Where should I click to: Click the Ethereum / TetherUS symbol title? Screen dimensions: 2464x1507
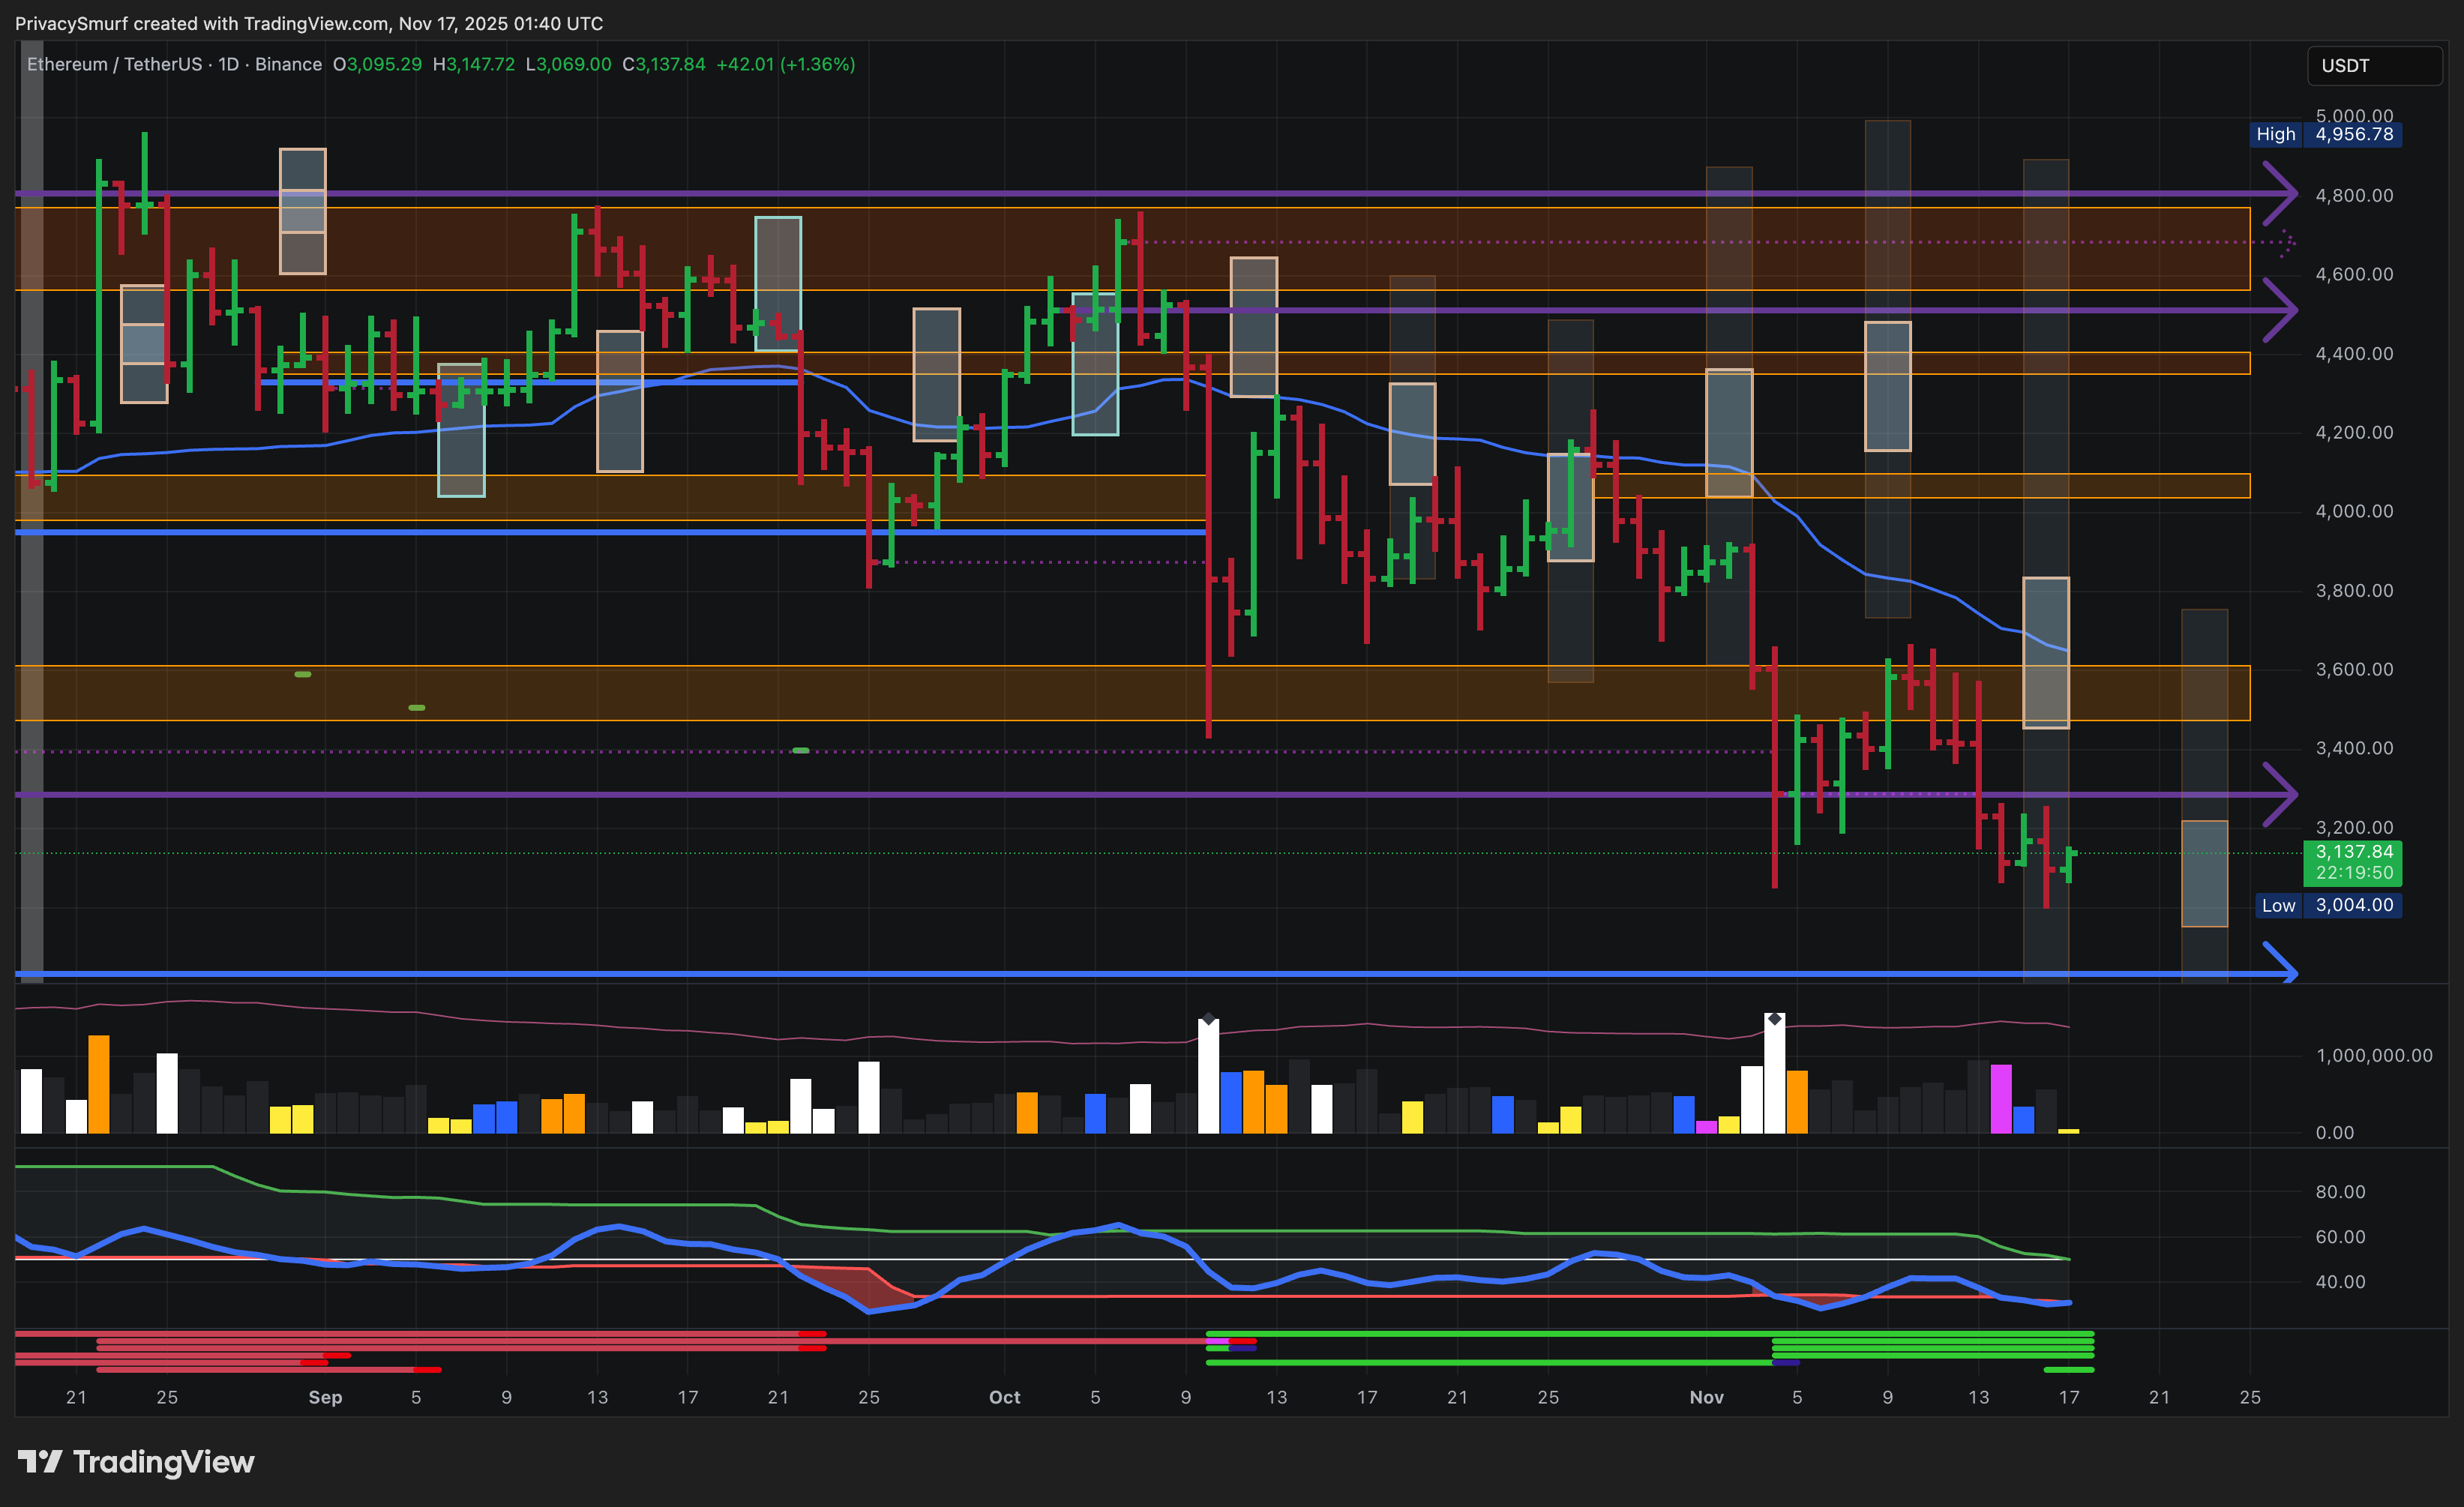(x=114, y=64)
